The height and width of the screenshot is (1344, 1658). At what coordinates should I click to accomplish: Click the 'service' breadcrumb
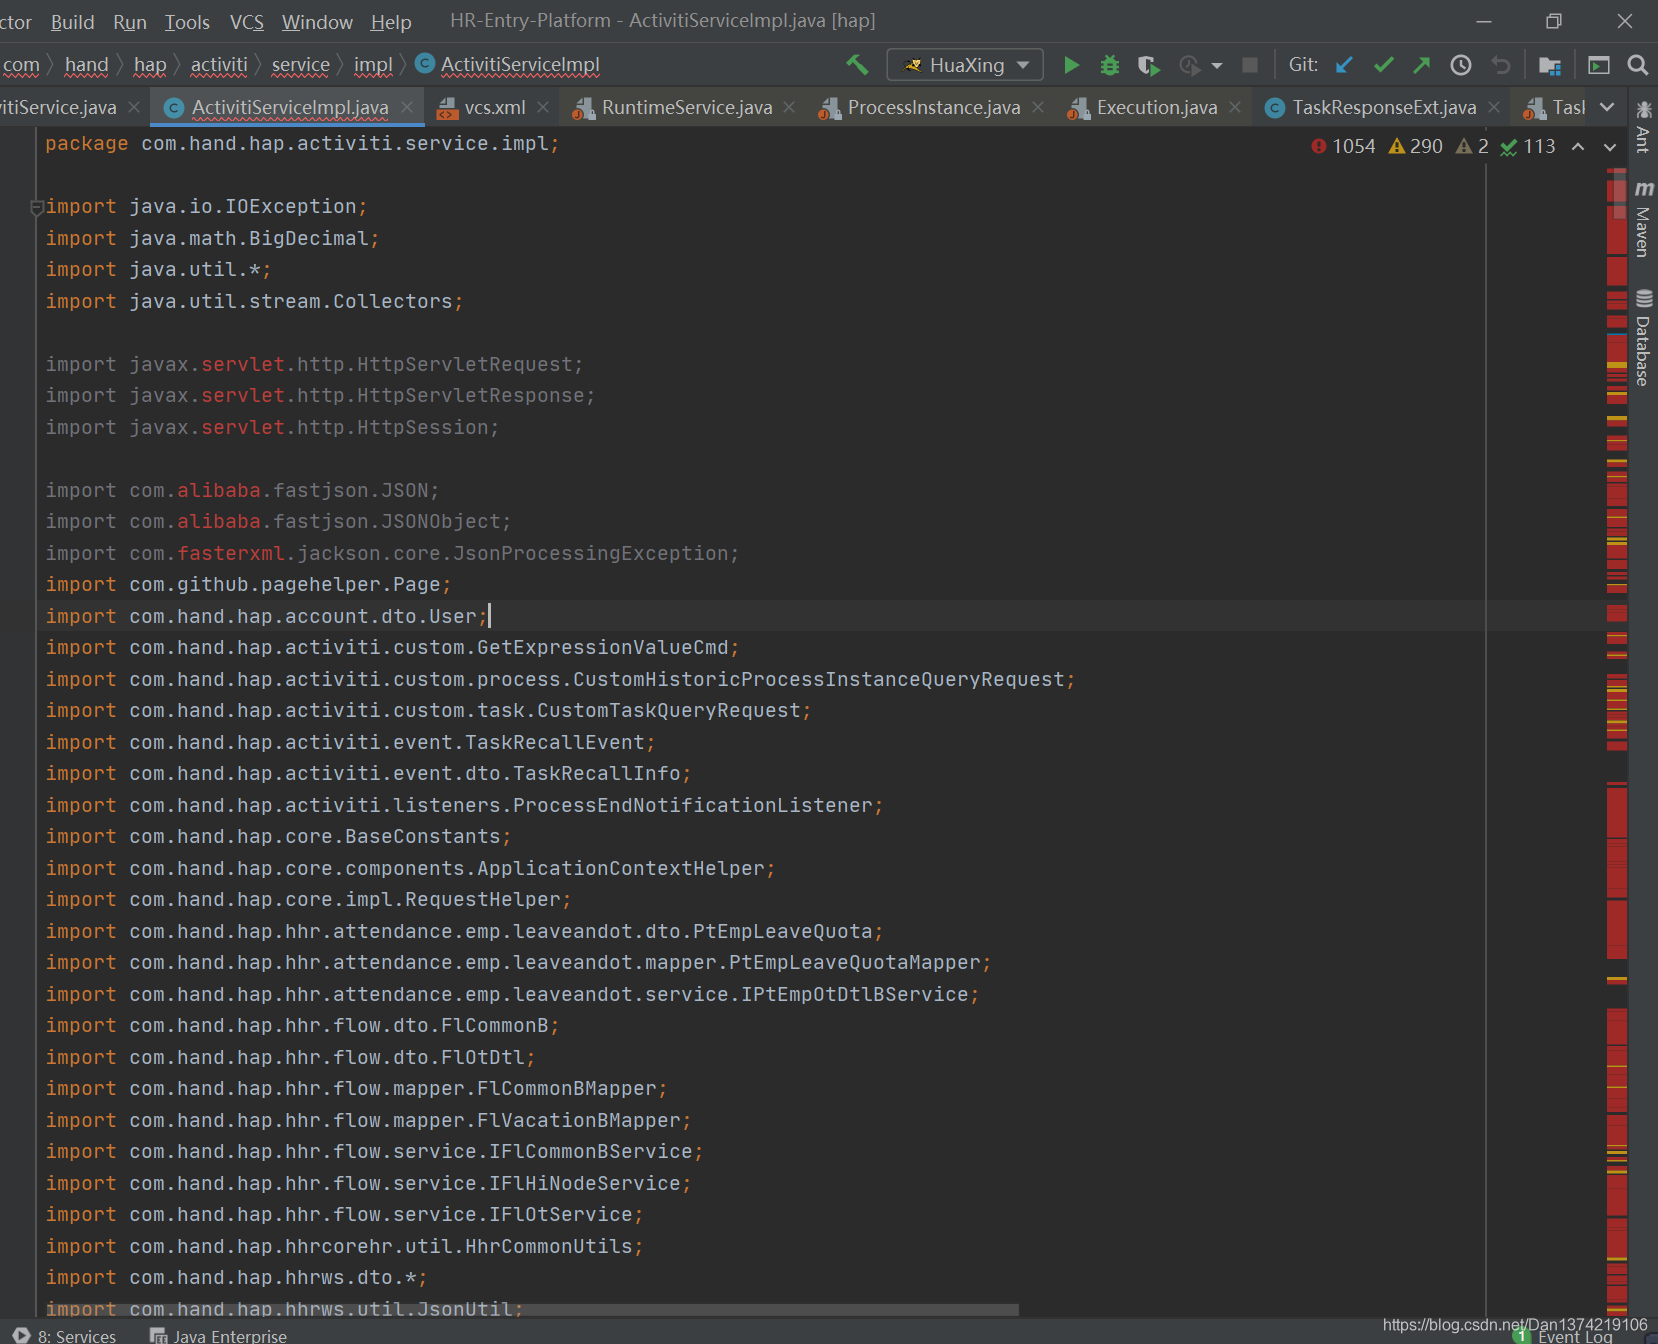[300, 65]
